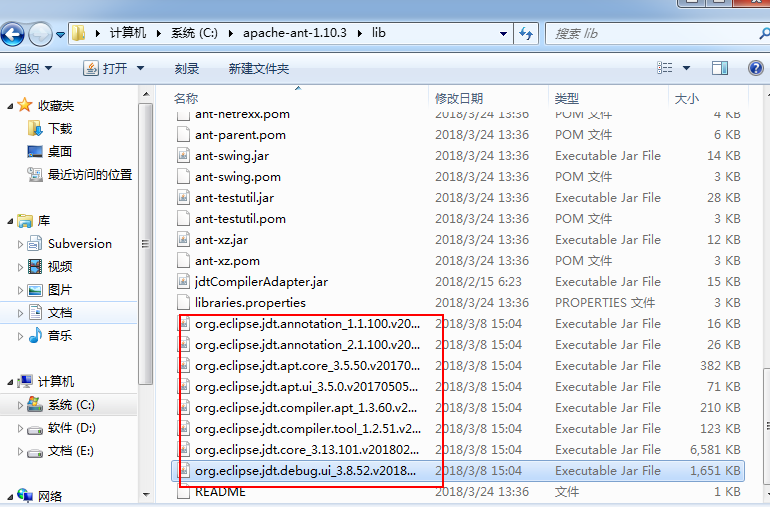
Task: Click the 2018/2/15 6:23 date cell
Action: click(x=478, y=282)
